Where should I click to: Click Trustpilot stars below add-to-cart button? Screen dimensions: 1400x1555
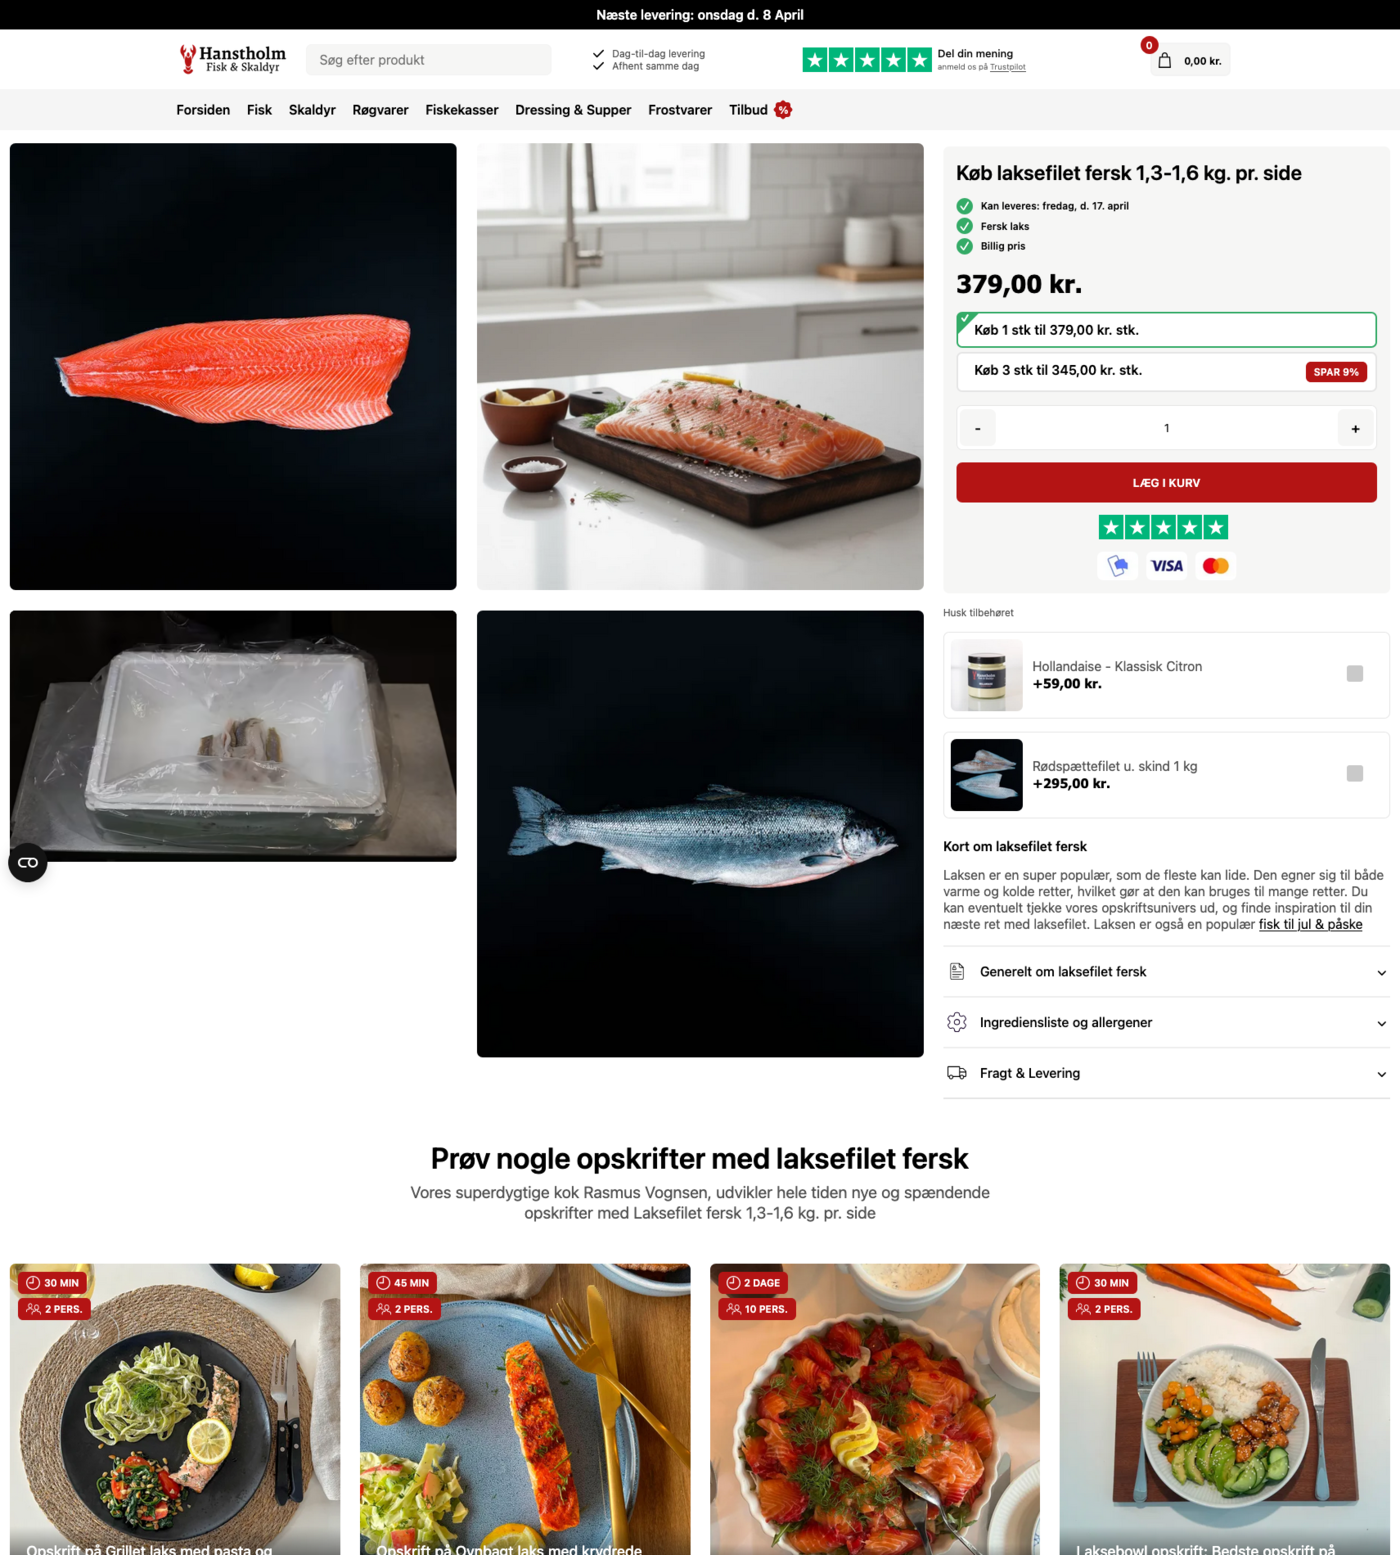coord(1163,527)
